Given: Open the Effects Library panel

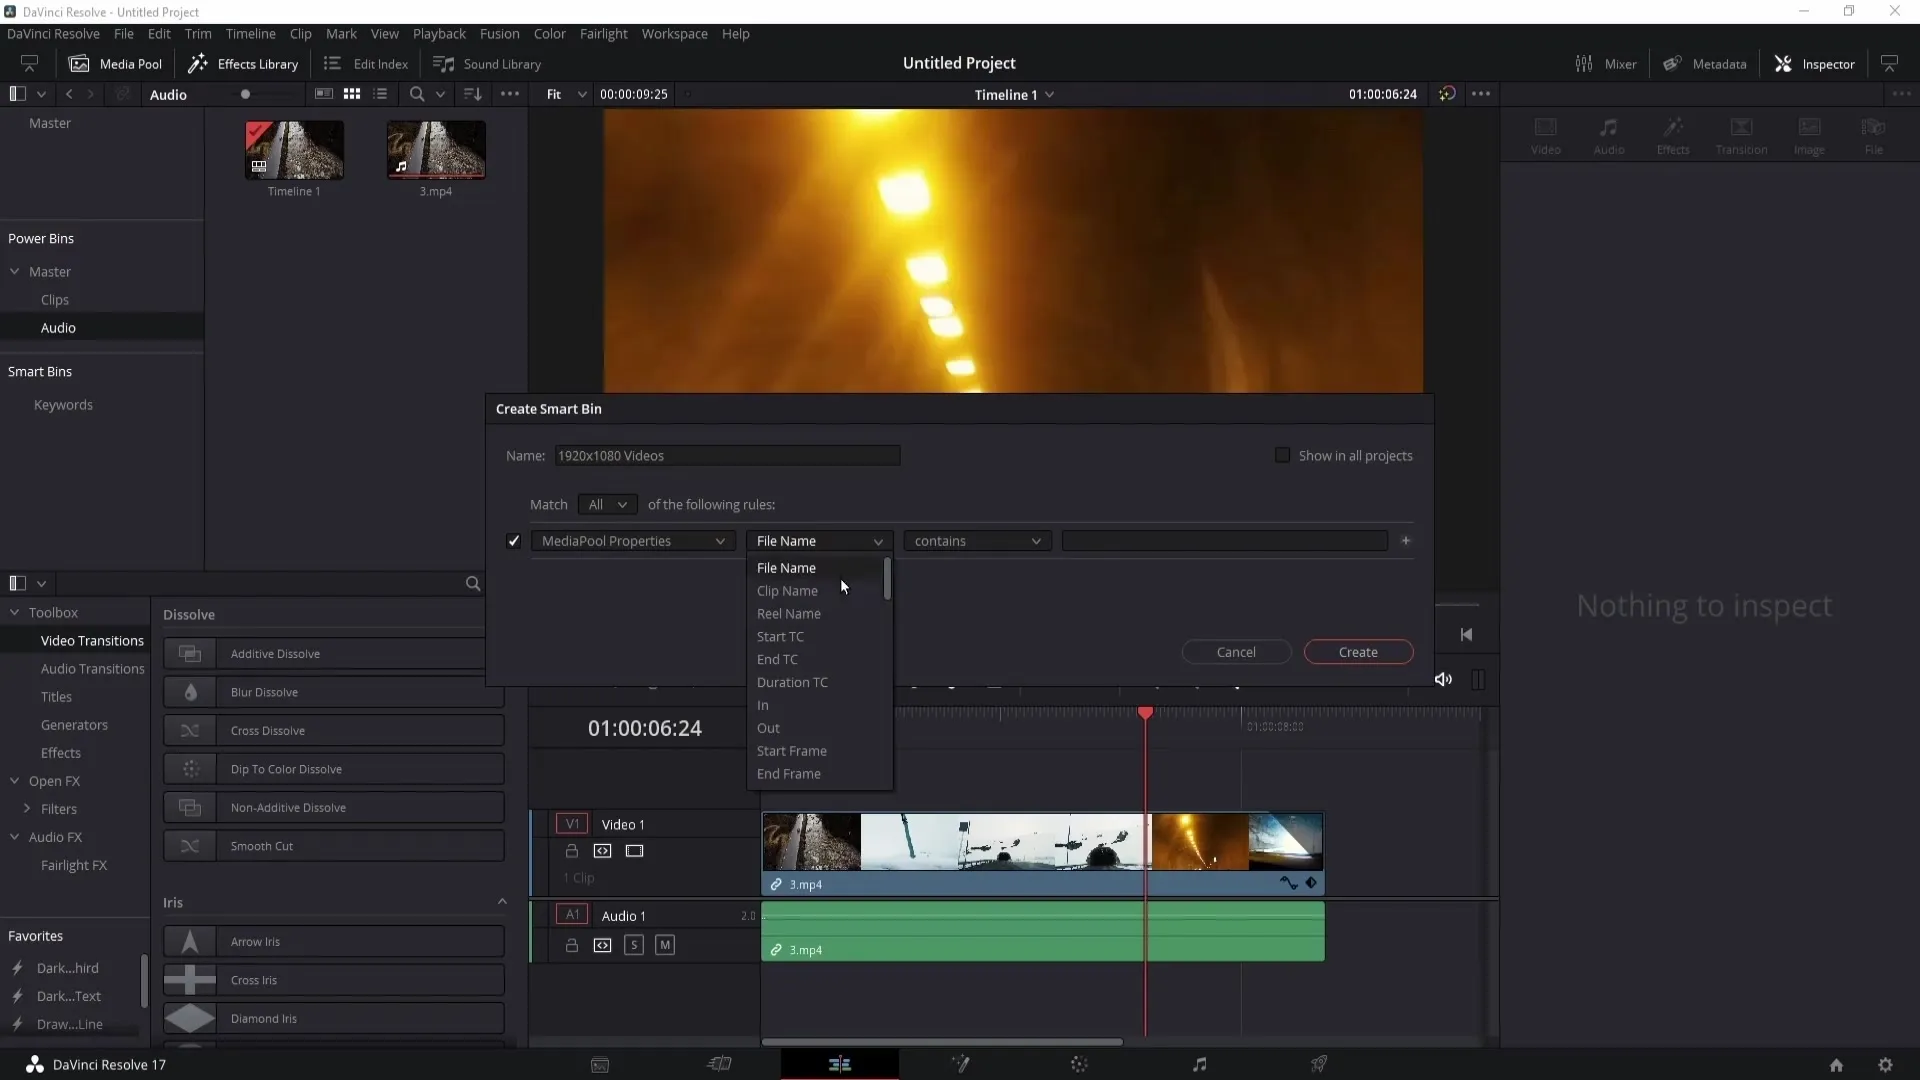Looking at the screenshot, I should coord(245,63).
